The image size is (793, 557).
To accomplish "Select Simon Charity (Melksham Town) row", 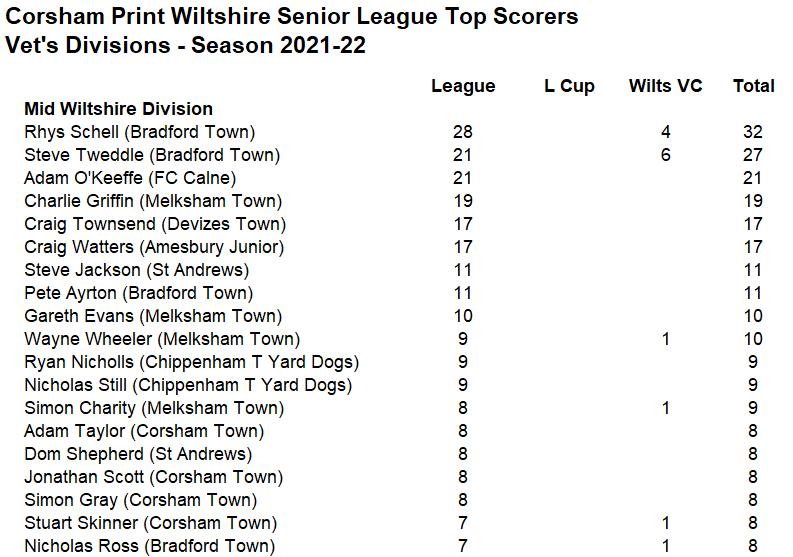I will point(393,408).
